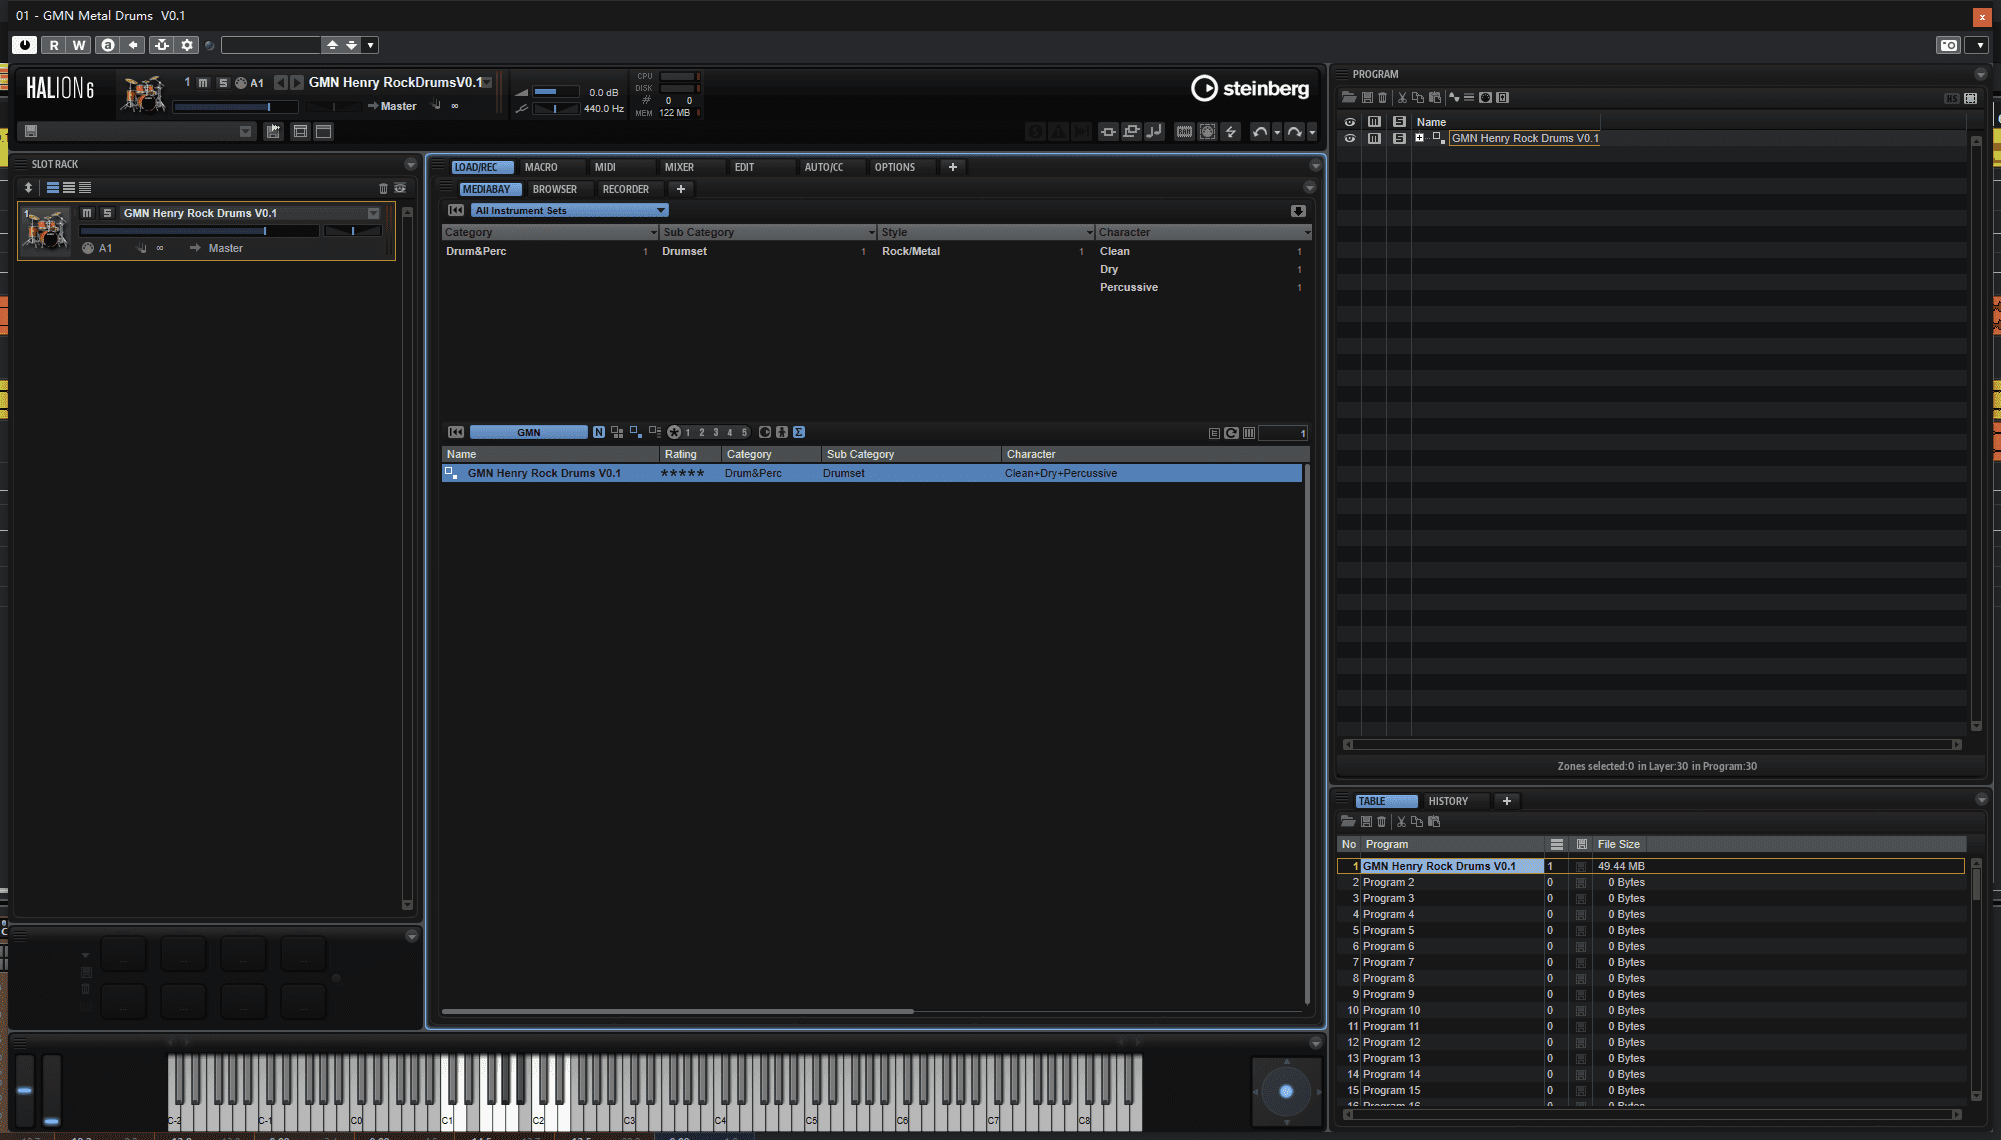The image size is (2001, 1140).
Task: Toggle the plug-in power bypass button
Action: click(x=24, y=45)
